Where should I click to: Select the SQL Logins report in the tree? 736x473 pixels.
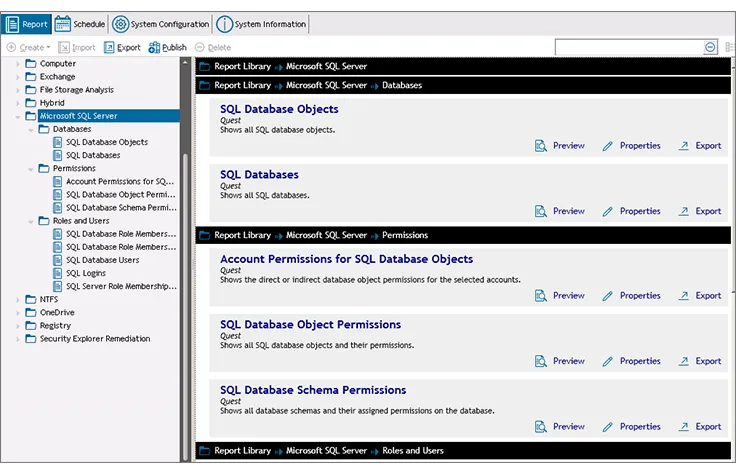86,273
